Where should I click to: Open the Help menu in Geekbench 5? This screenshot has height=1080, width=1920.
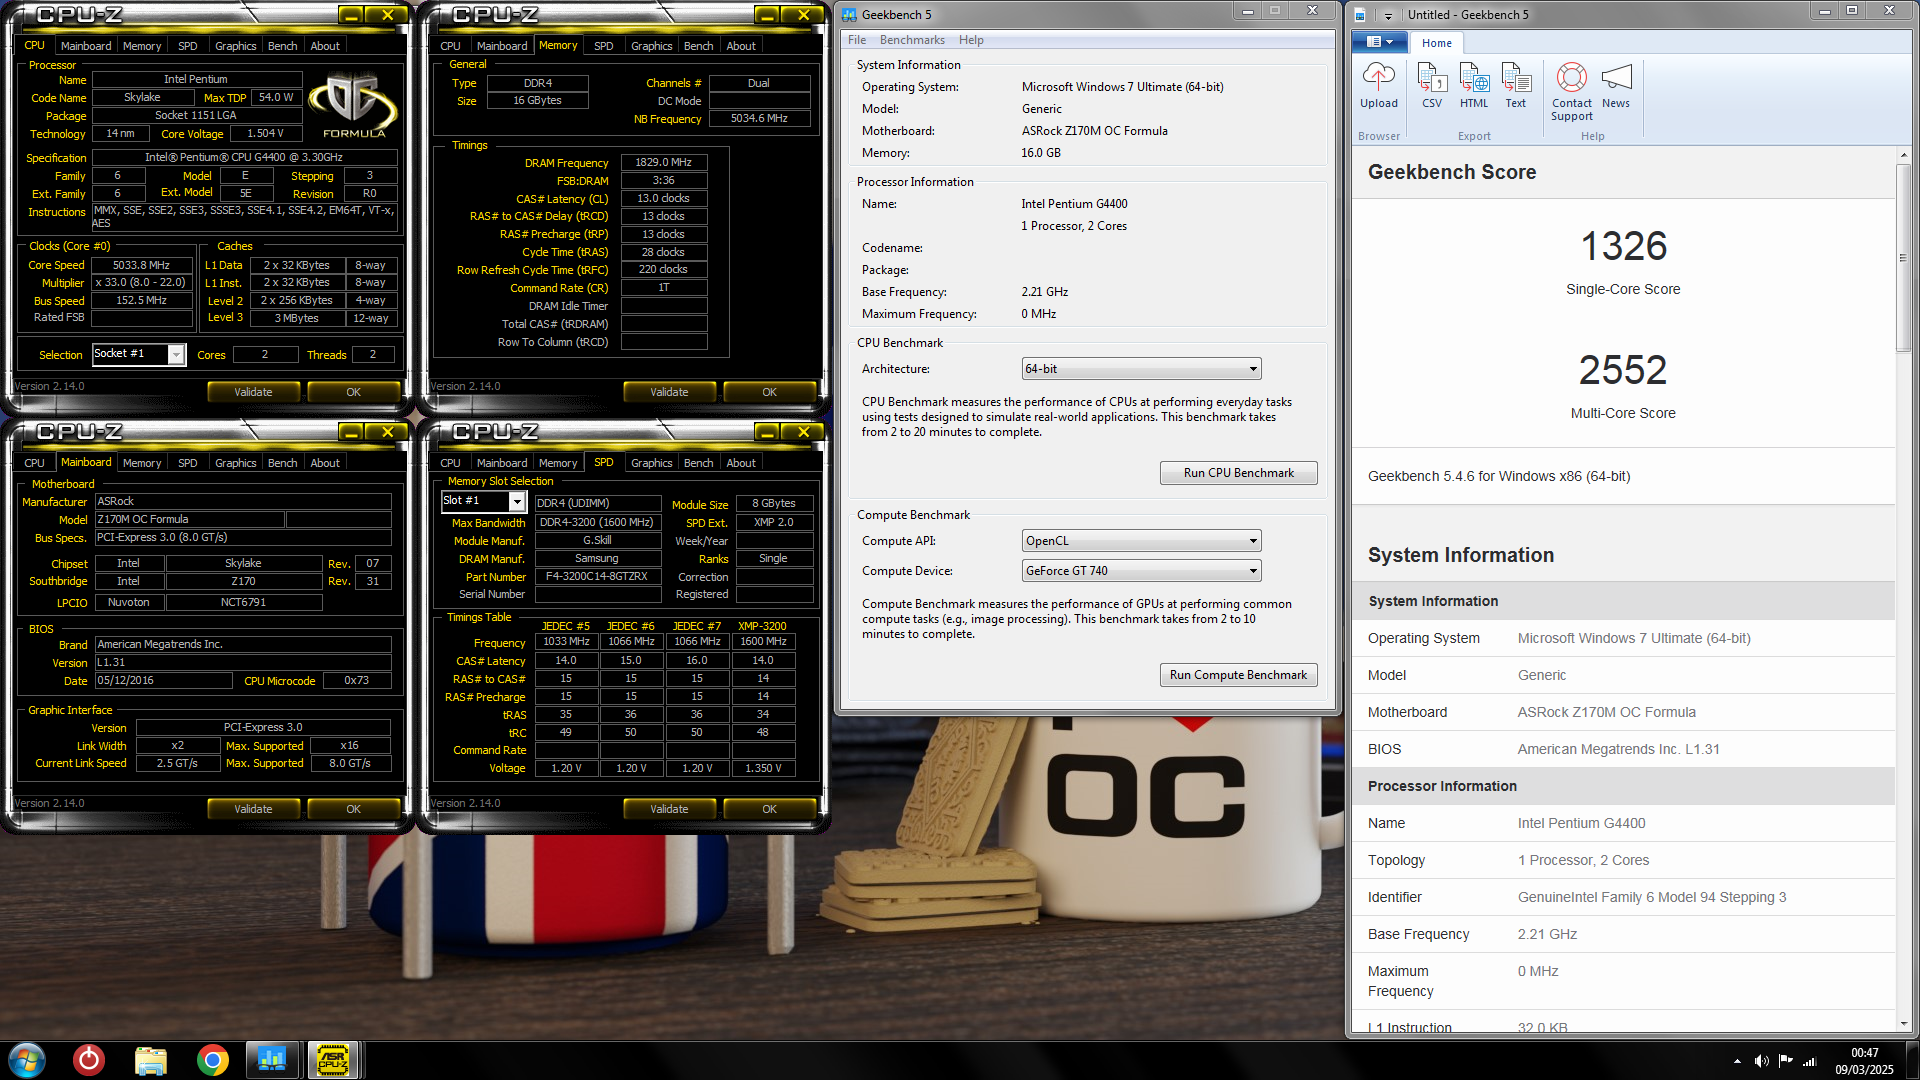click(x=971, y=40)
